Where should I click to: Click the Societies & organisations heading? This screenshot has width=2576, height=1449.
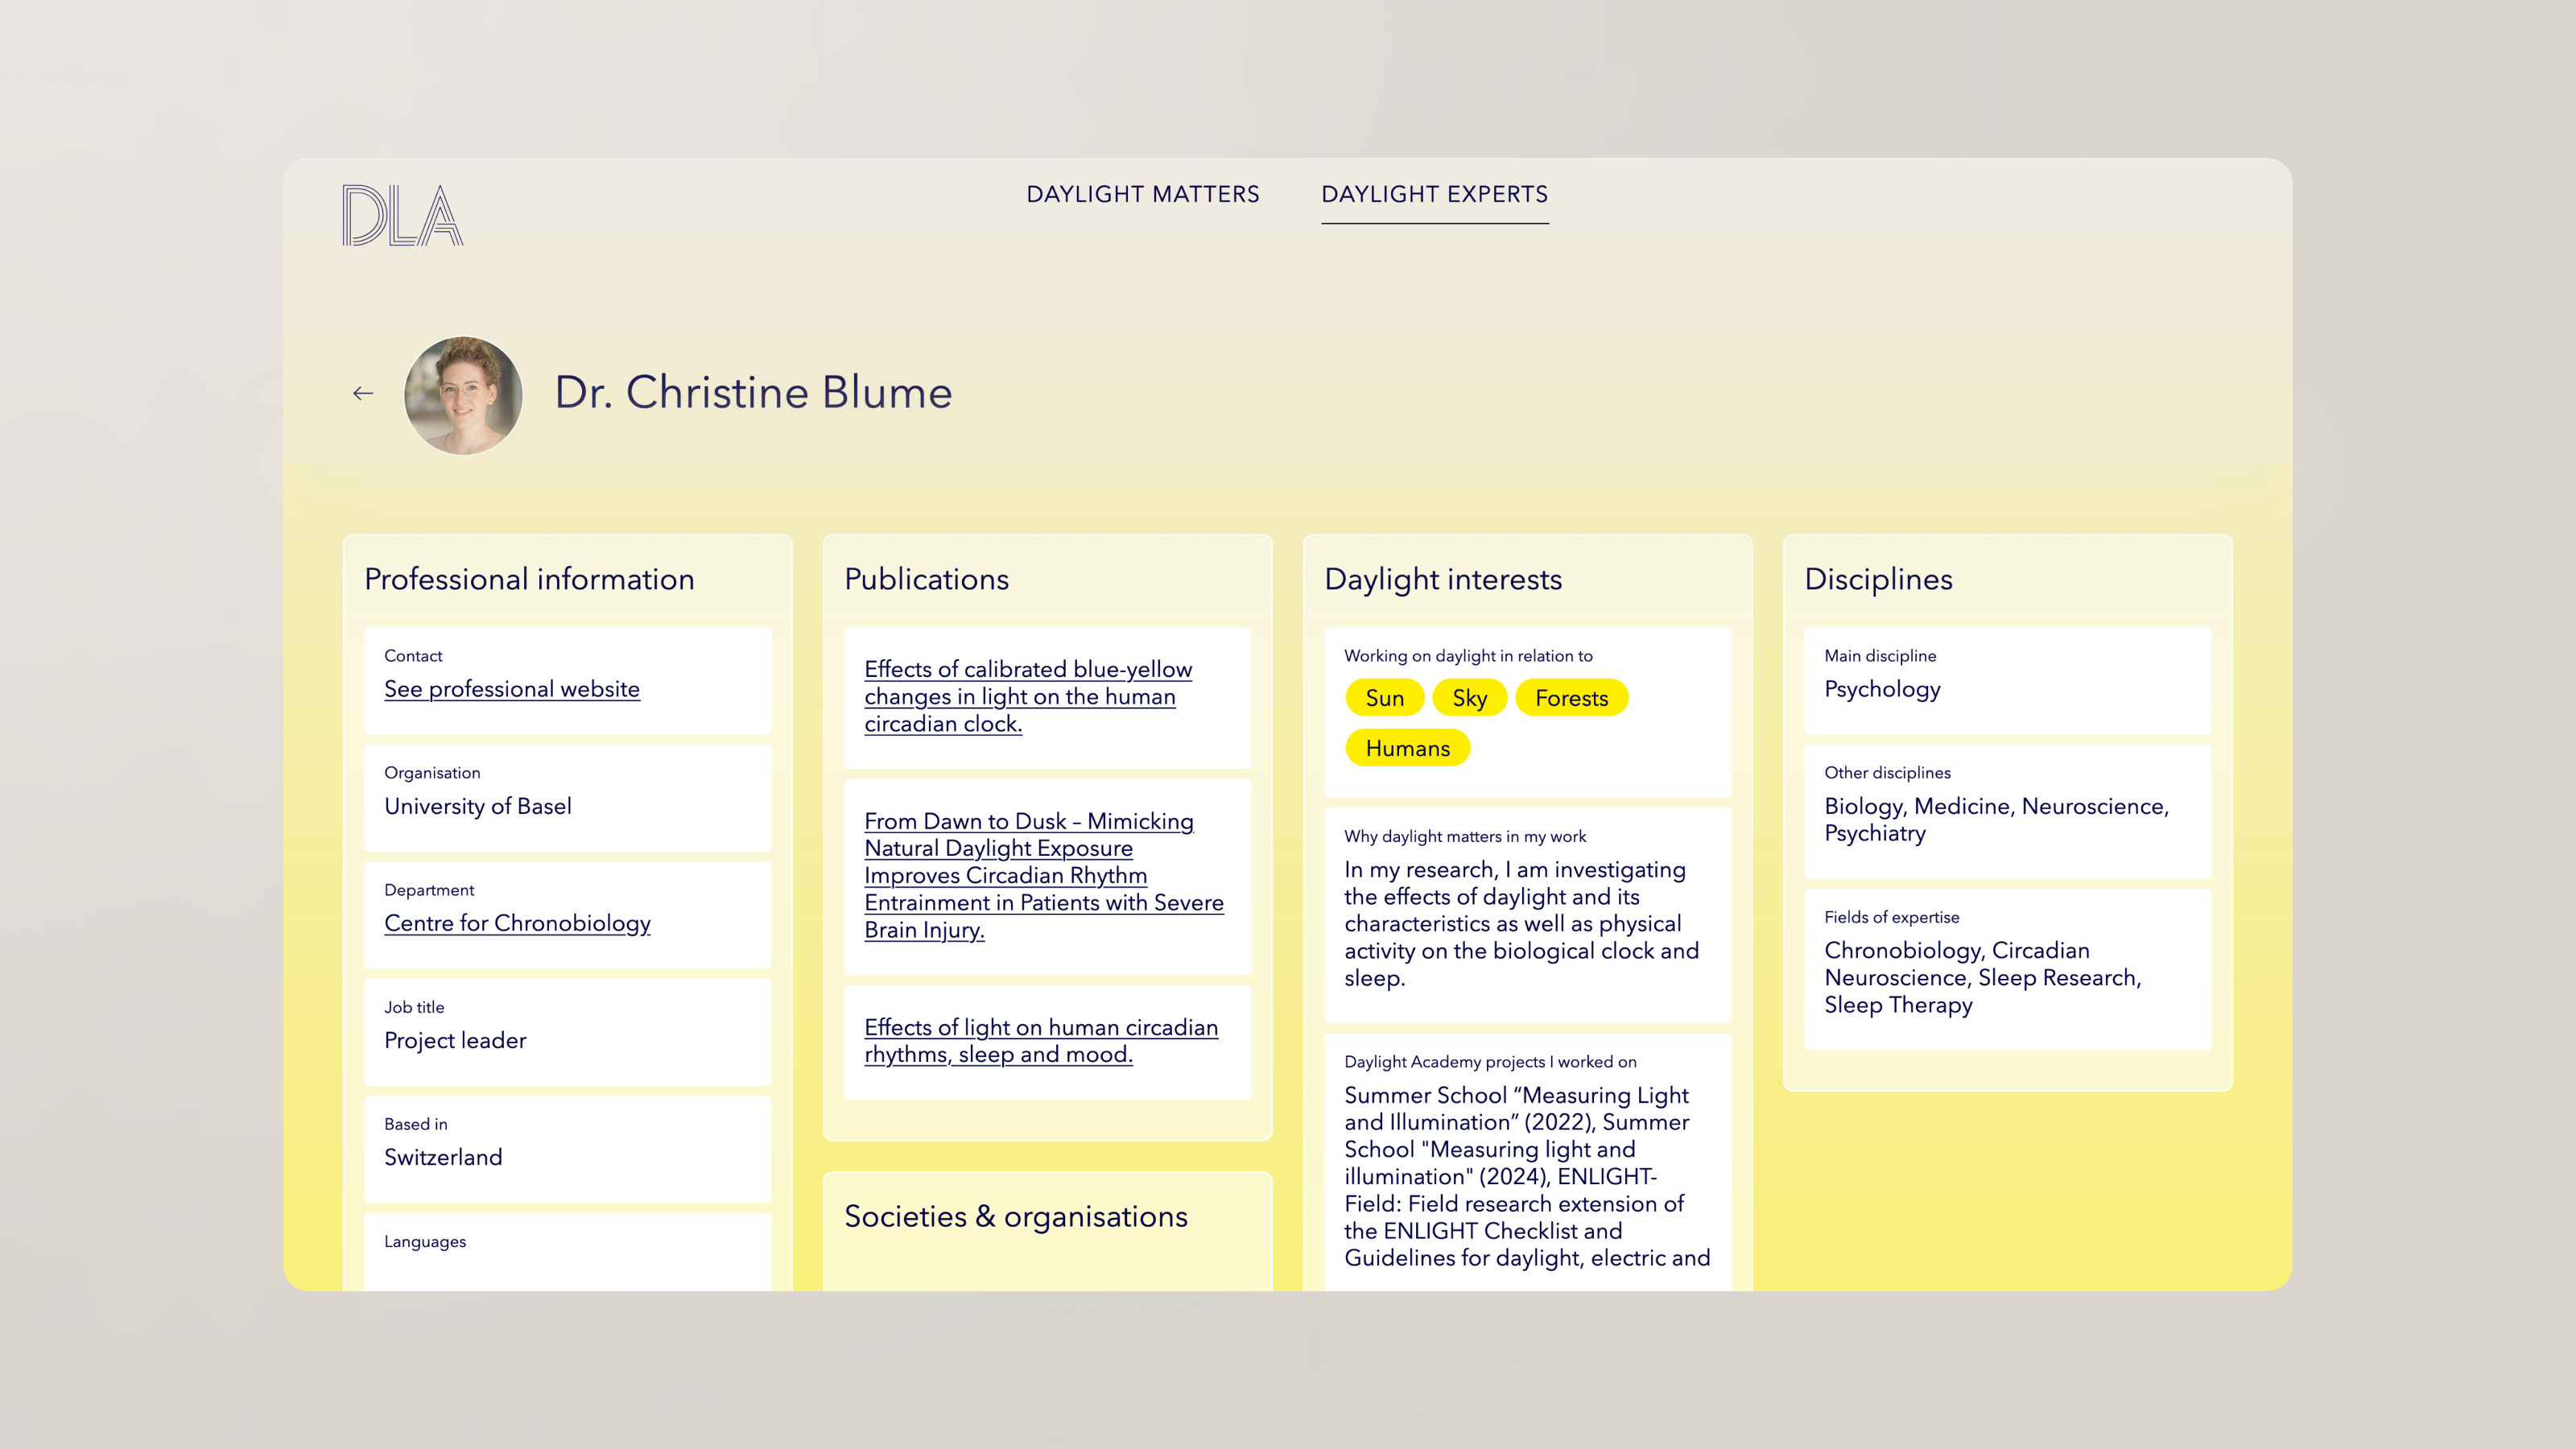[1015, 1216]
